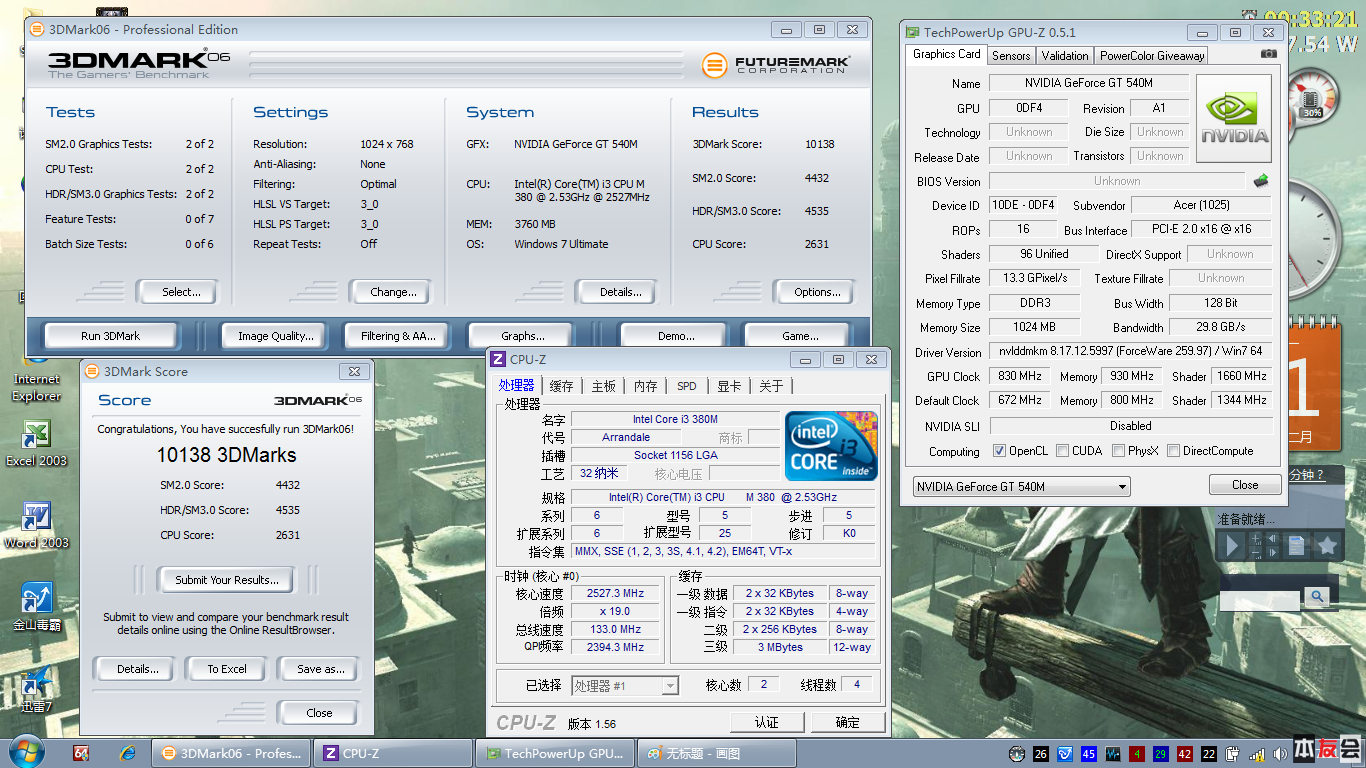The image size is (1366, 768).
Task: Click the play button in the media gadget
Action: pyautogui.click(x=1232, y=545)
